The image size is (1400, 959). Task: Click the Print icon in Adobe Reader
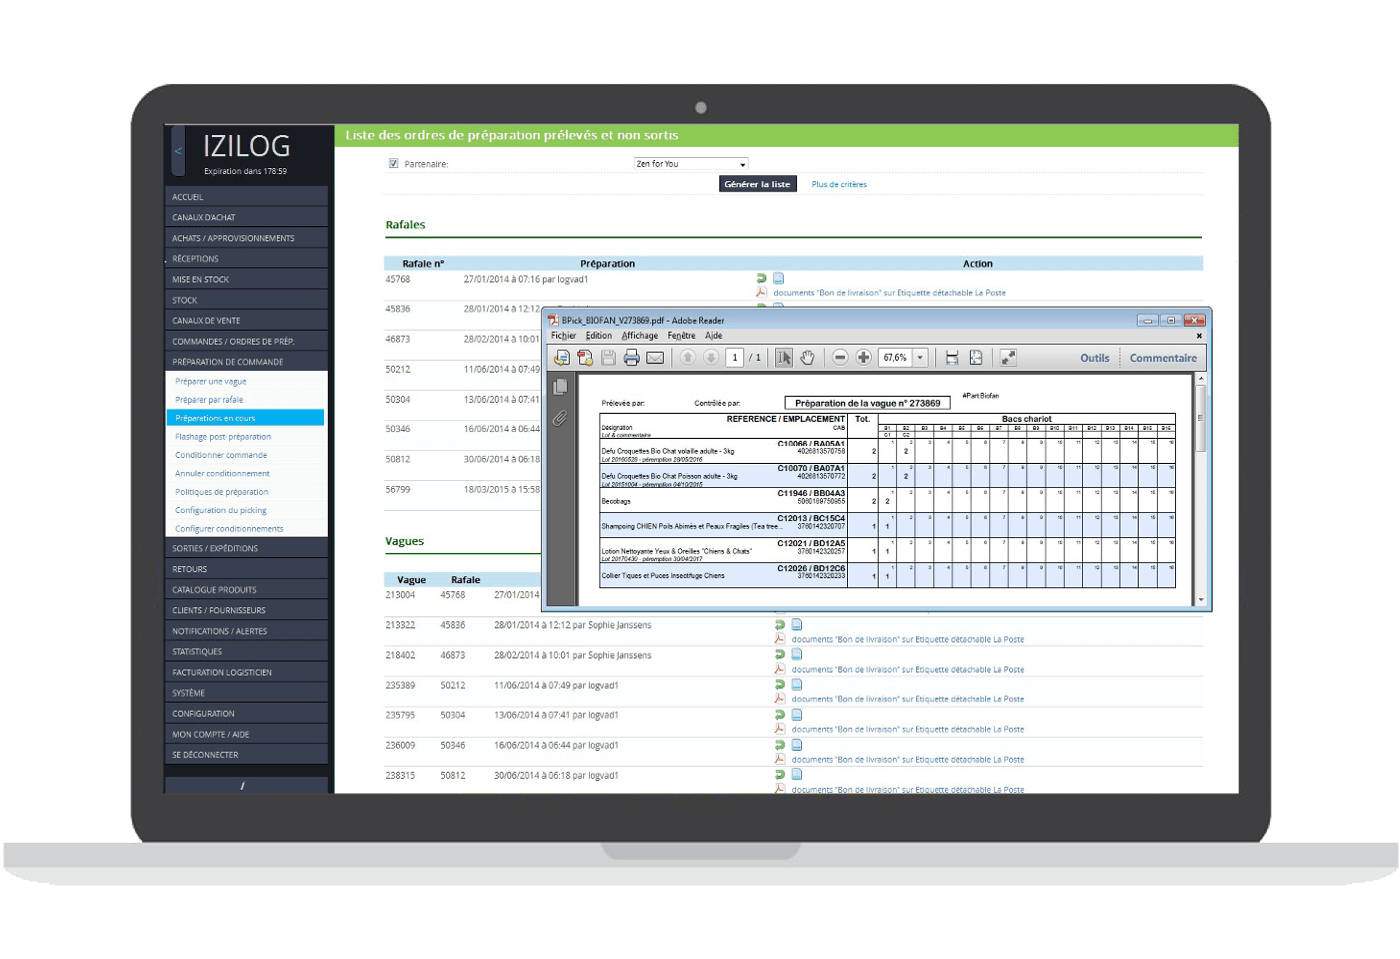pos(631,358)
